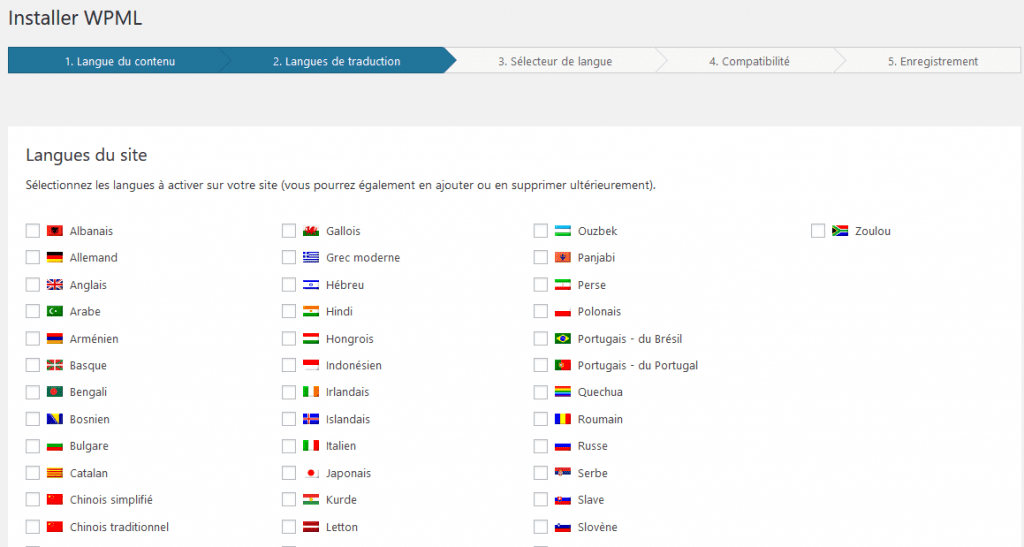Check the Polonais language checkbox
The image size is (1024, 547).
[541, 311]
